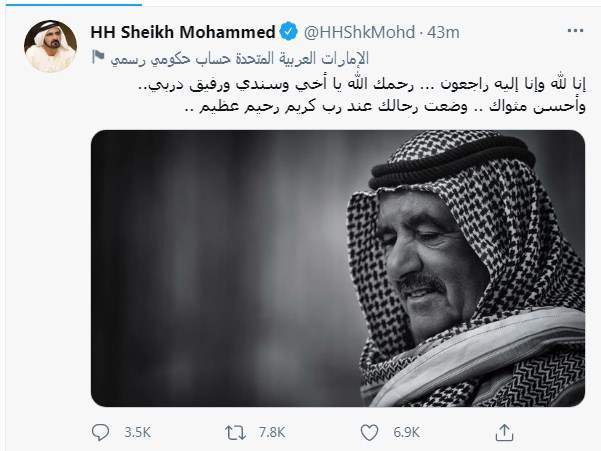Open the black-and-white tweet photo

point(340,268)
